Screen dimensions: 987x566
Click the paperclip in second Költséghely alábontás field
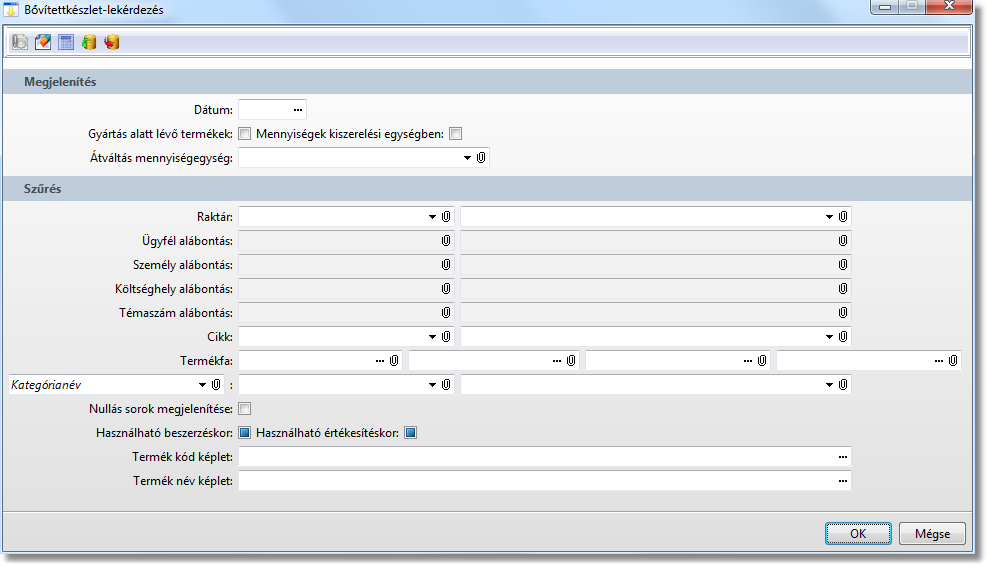pos(843,288)
